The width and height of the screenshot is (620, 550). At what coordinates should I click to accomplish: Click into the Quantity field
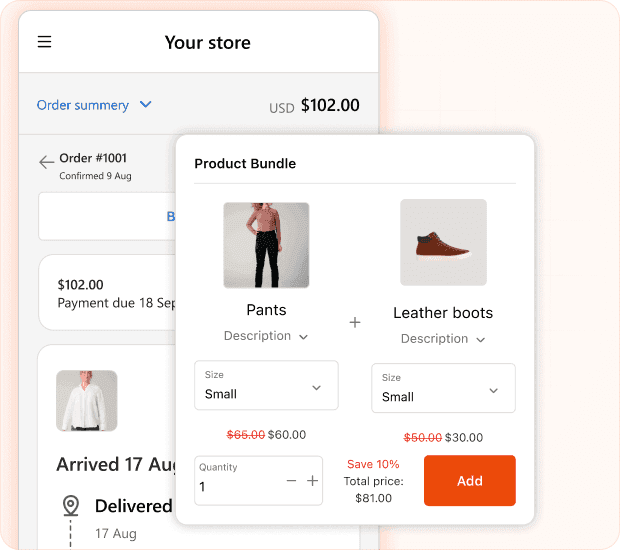click(258, 480)
